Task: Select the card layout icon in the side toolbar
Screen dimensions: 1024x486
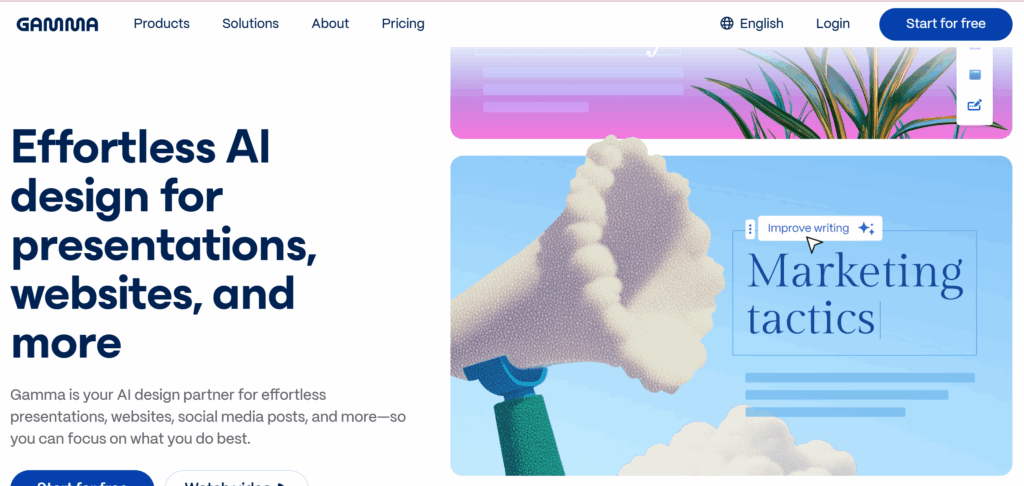Action: pos(974,74)
